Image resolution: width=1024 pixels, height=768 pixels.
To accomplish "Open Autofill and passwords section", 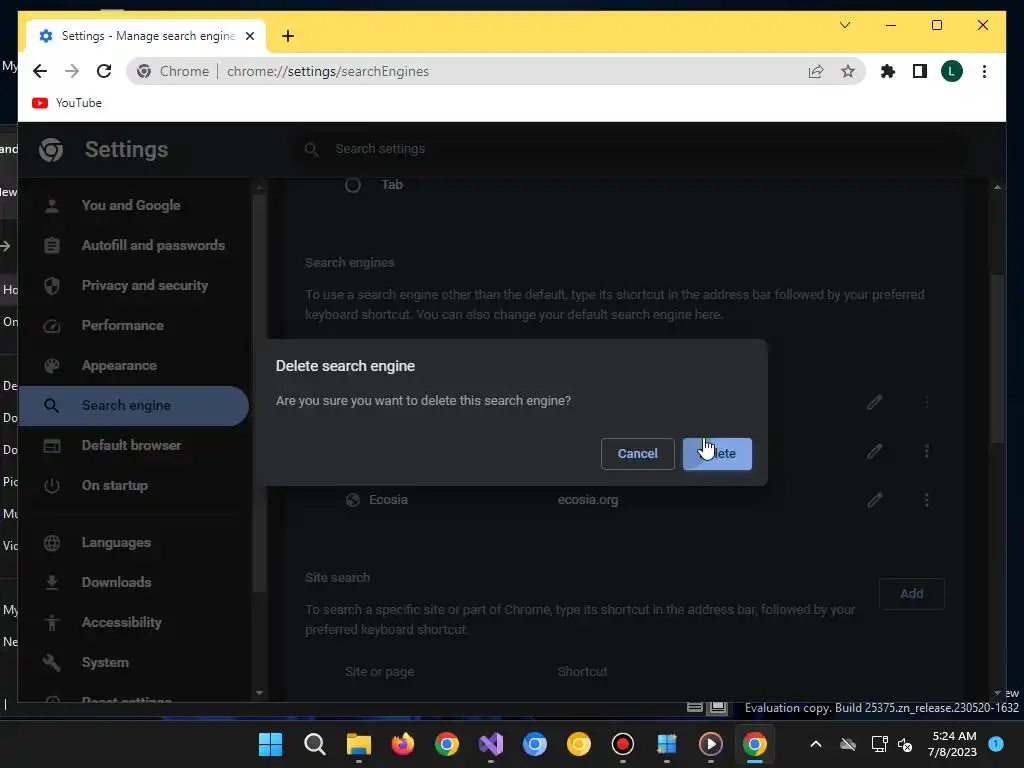I will (x=153, y=246).
